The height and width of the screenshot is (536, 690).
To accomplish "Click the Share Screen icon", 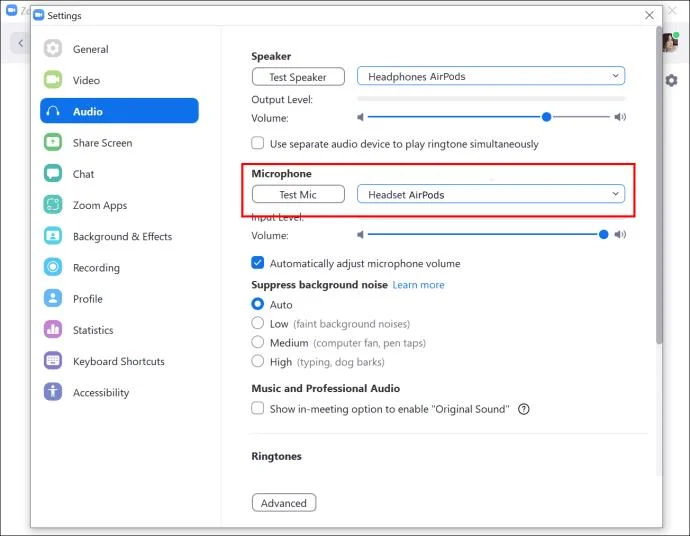I will pyautogui.click(x=53, y=142).
